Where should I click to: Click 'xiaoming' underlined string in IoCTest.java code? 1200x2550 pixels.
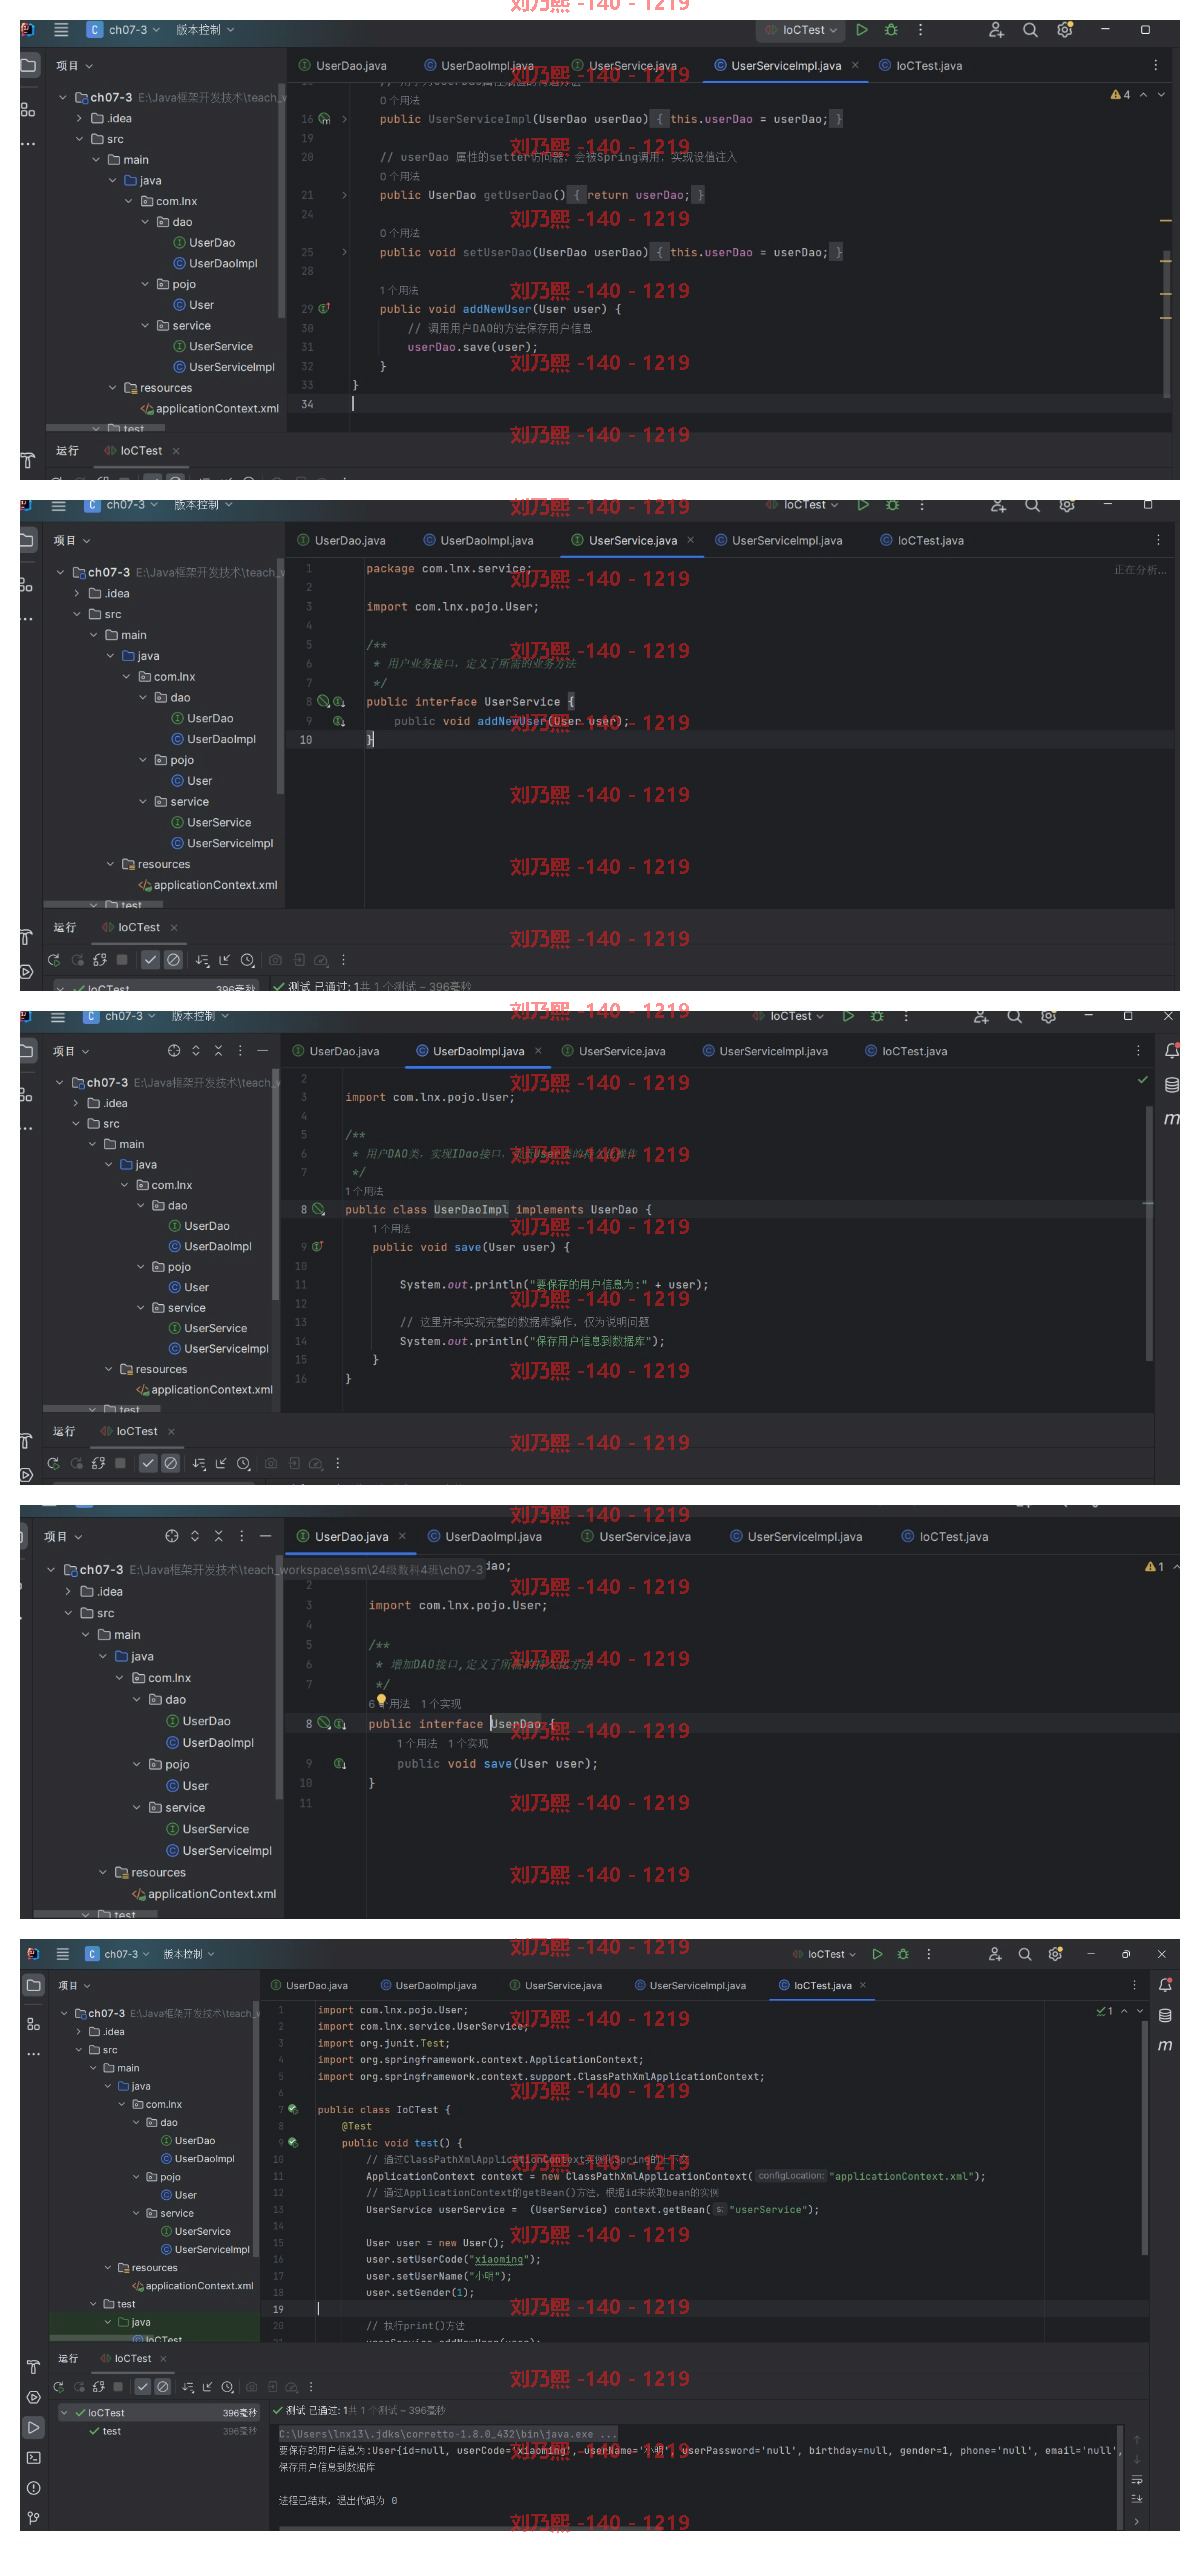point(499,2259)
